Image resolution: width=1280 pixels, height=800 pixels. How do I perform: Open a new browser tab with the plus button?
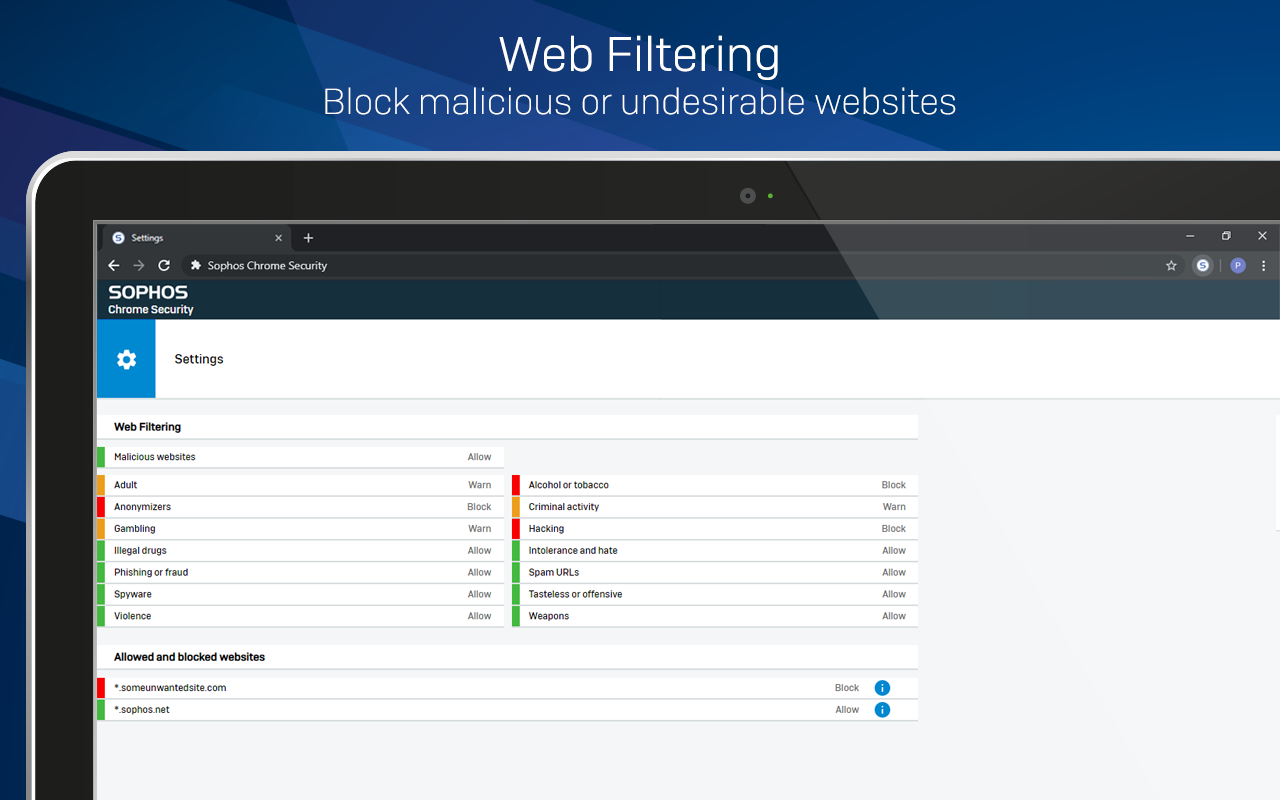308,238
